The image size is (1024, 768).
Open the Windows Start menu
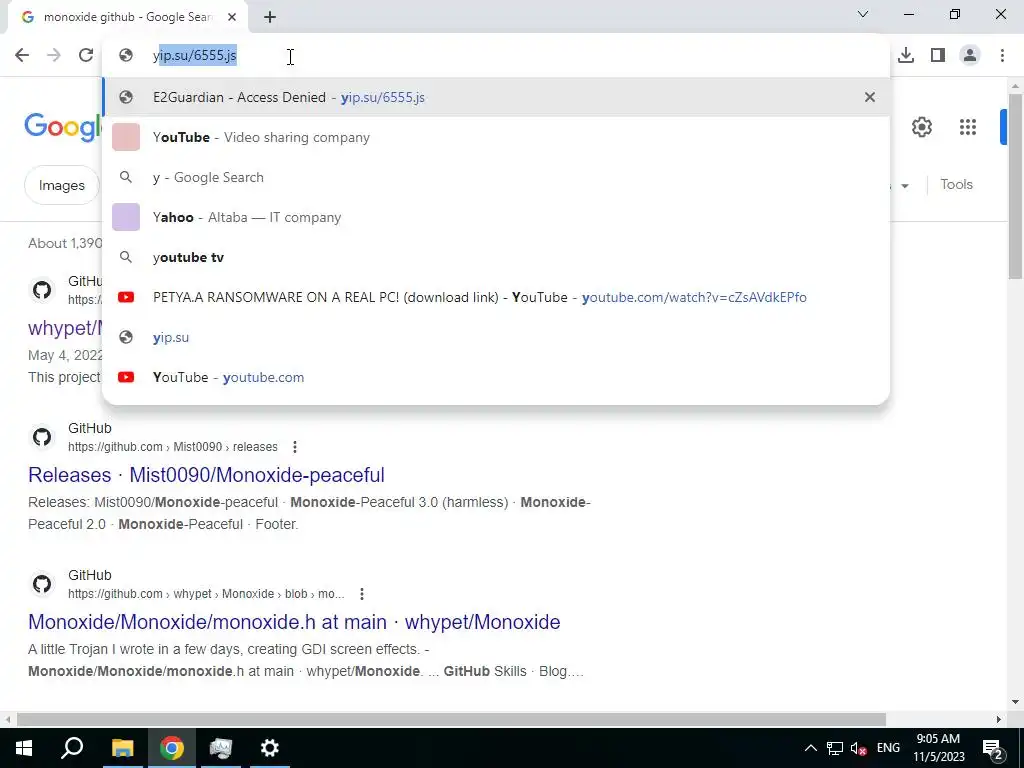24,748
